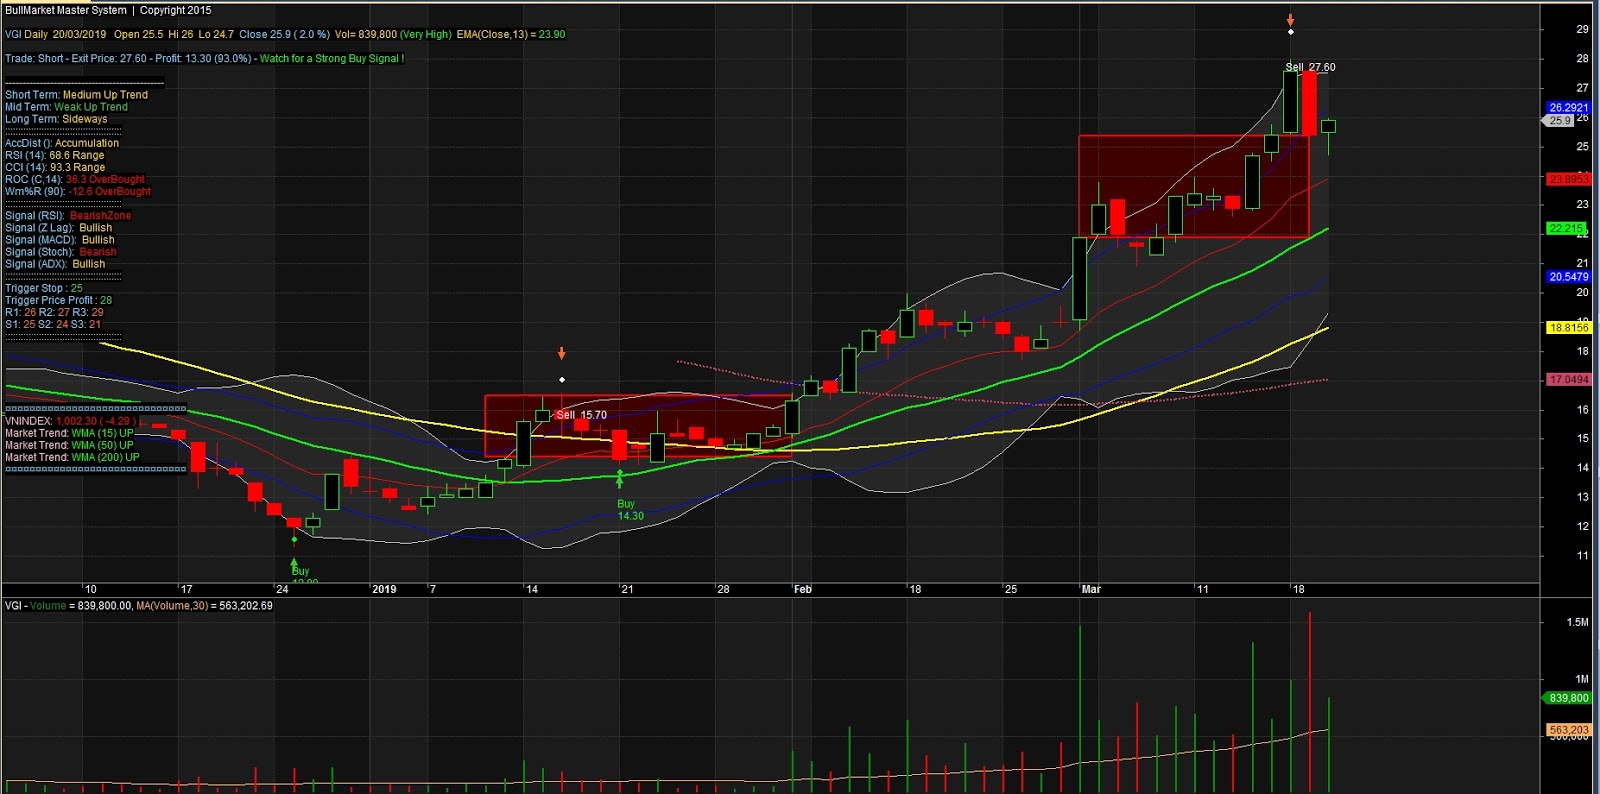Select the "29" price axis label

1582,29
